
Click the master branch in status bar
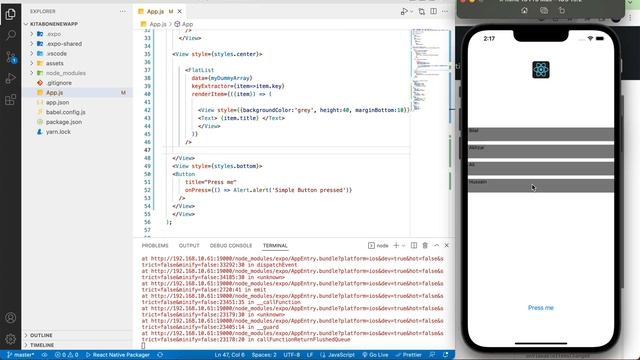tap(21, 355)
